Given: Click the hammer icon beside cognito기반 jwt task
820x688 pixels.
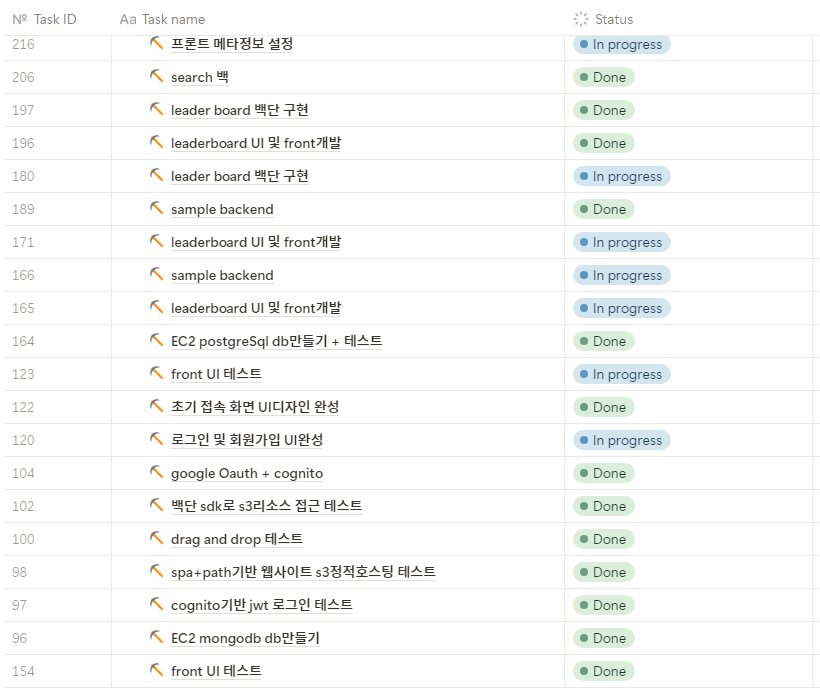Looking at the screenshot, I should click(x=156, y=604).
